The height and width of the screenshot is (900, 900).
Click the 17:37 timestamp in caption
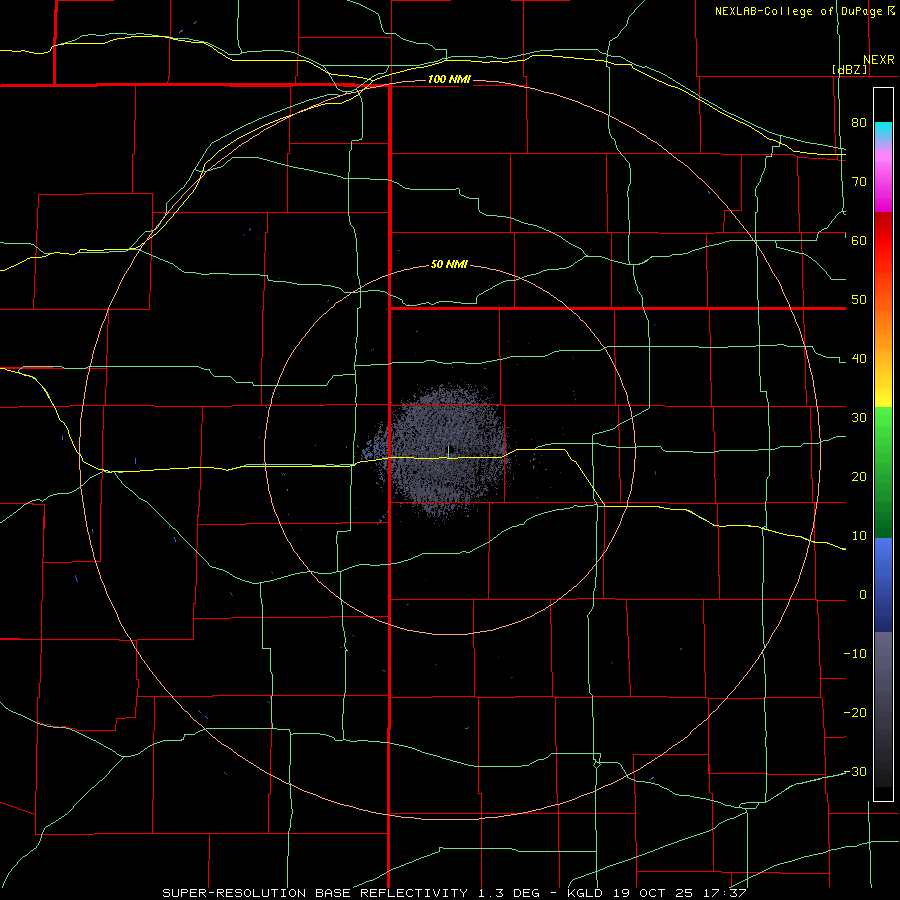(727, 893)
